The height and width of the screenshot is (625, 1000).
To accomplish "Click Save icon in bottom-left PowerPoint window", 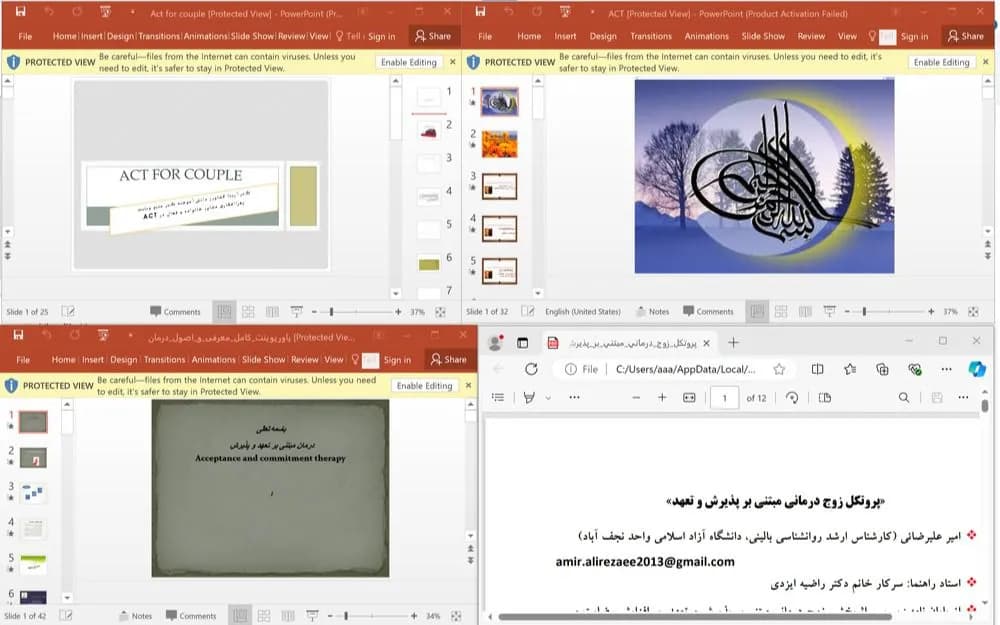I will 18,335.
